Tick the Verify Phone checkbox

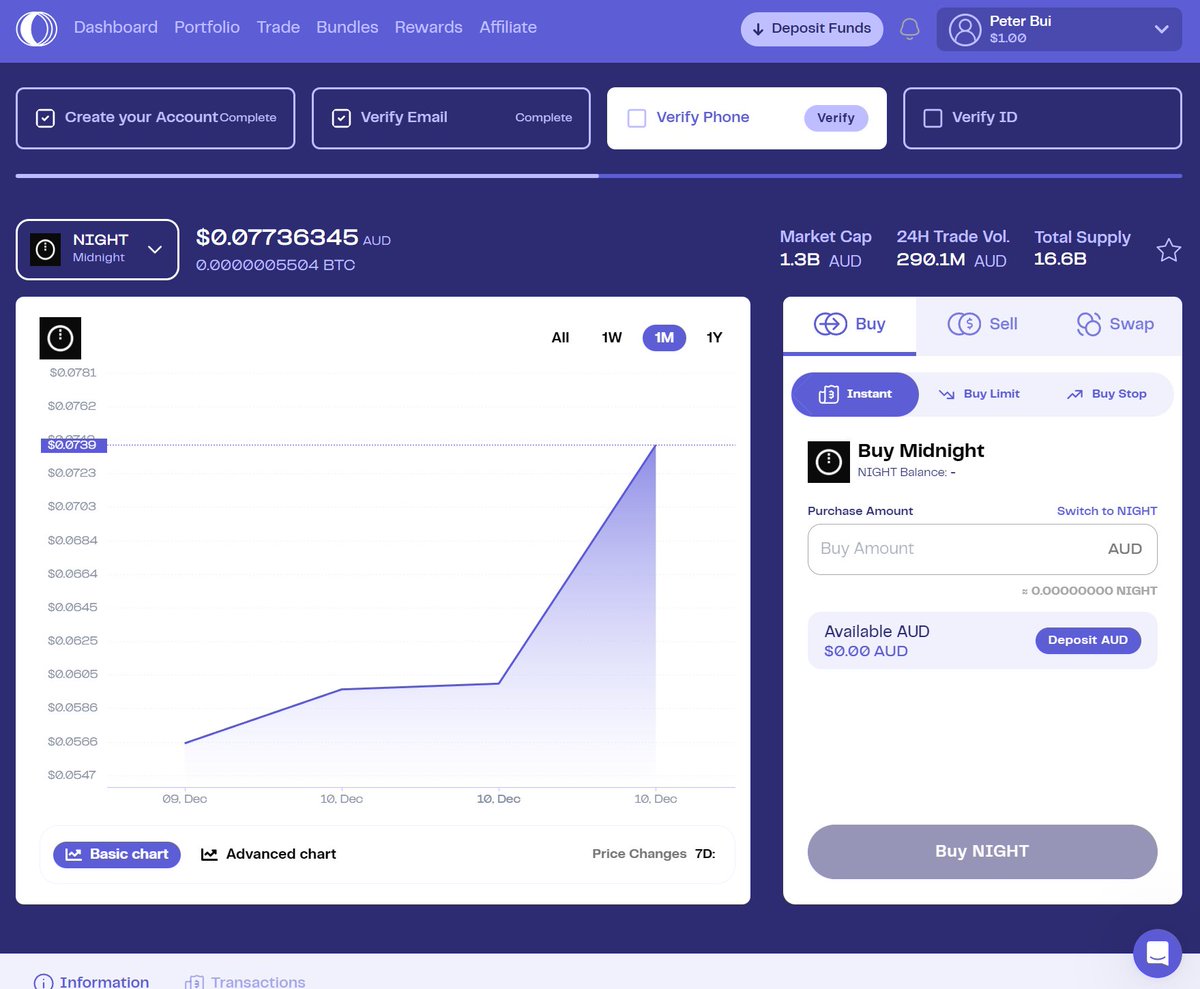coord(637,118)
